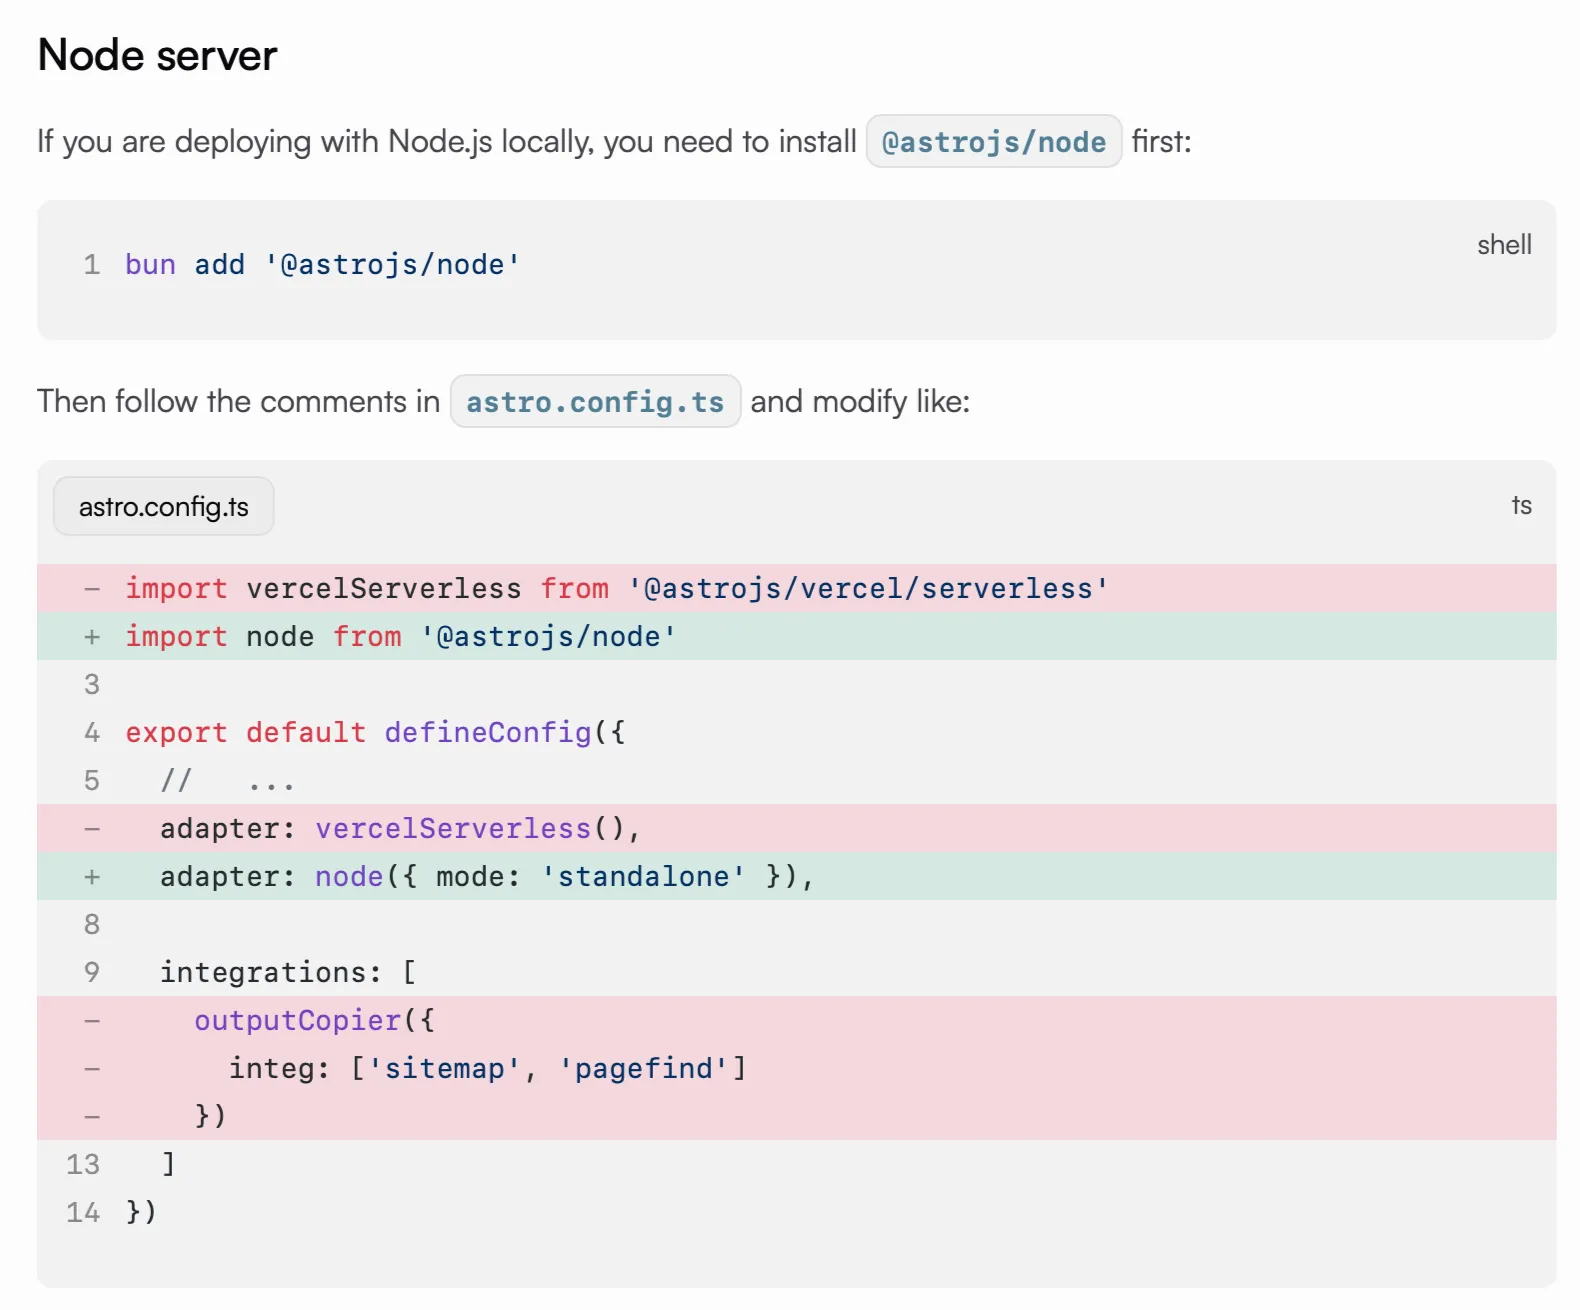Click the 'defineConfig' function name
The image size is (1580, 1310).
(488, 732)
